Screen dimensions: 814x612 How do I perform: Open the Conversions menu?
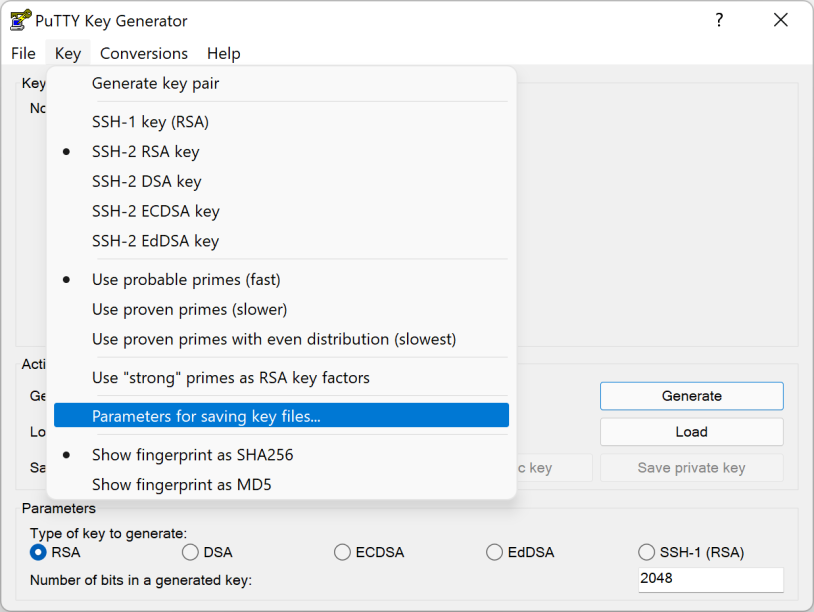[x=143, y=53]
